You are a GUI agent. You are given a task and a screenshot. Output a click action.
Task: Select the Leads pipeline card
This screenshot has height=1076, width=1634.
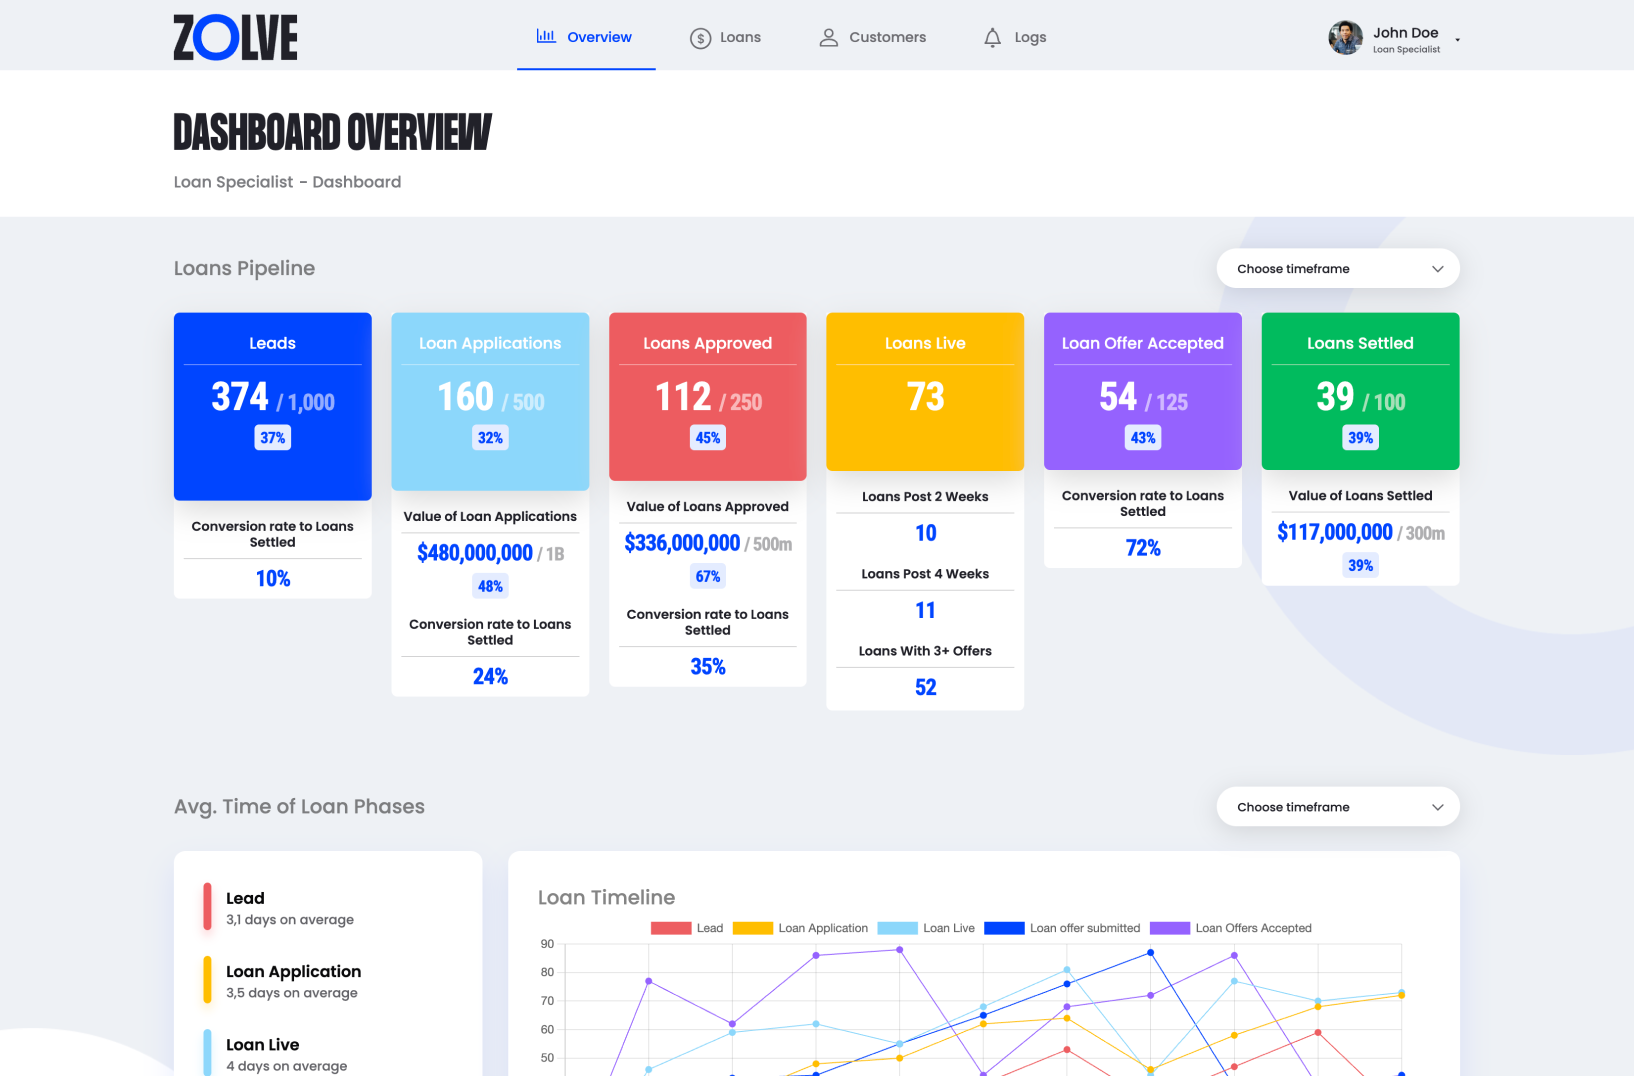(272, 406)
